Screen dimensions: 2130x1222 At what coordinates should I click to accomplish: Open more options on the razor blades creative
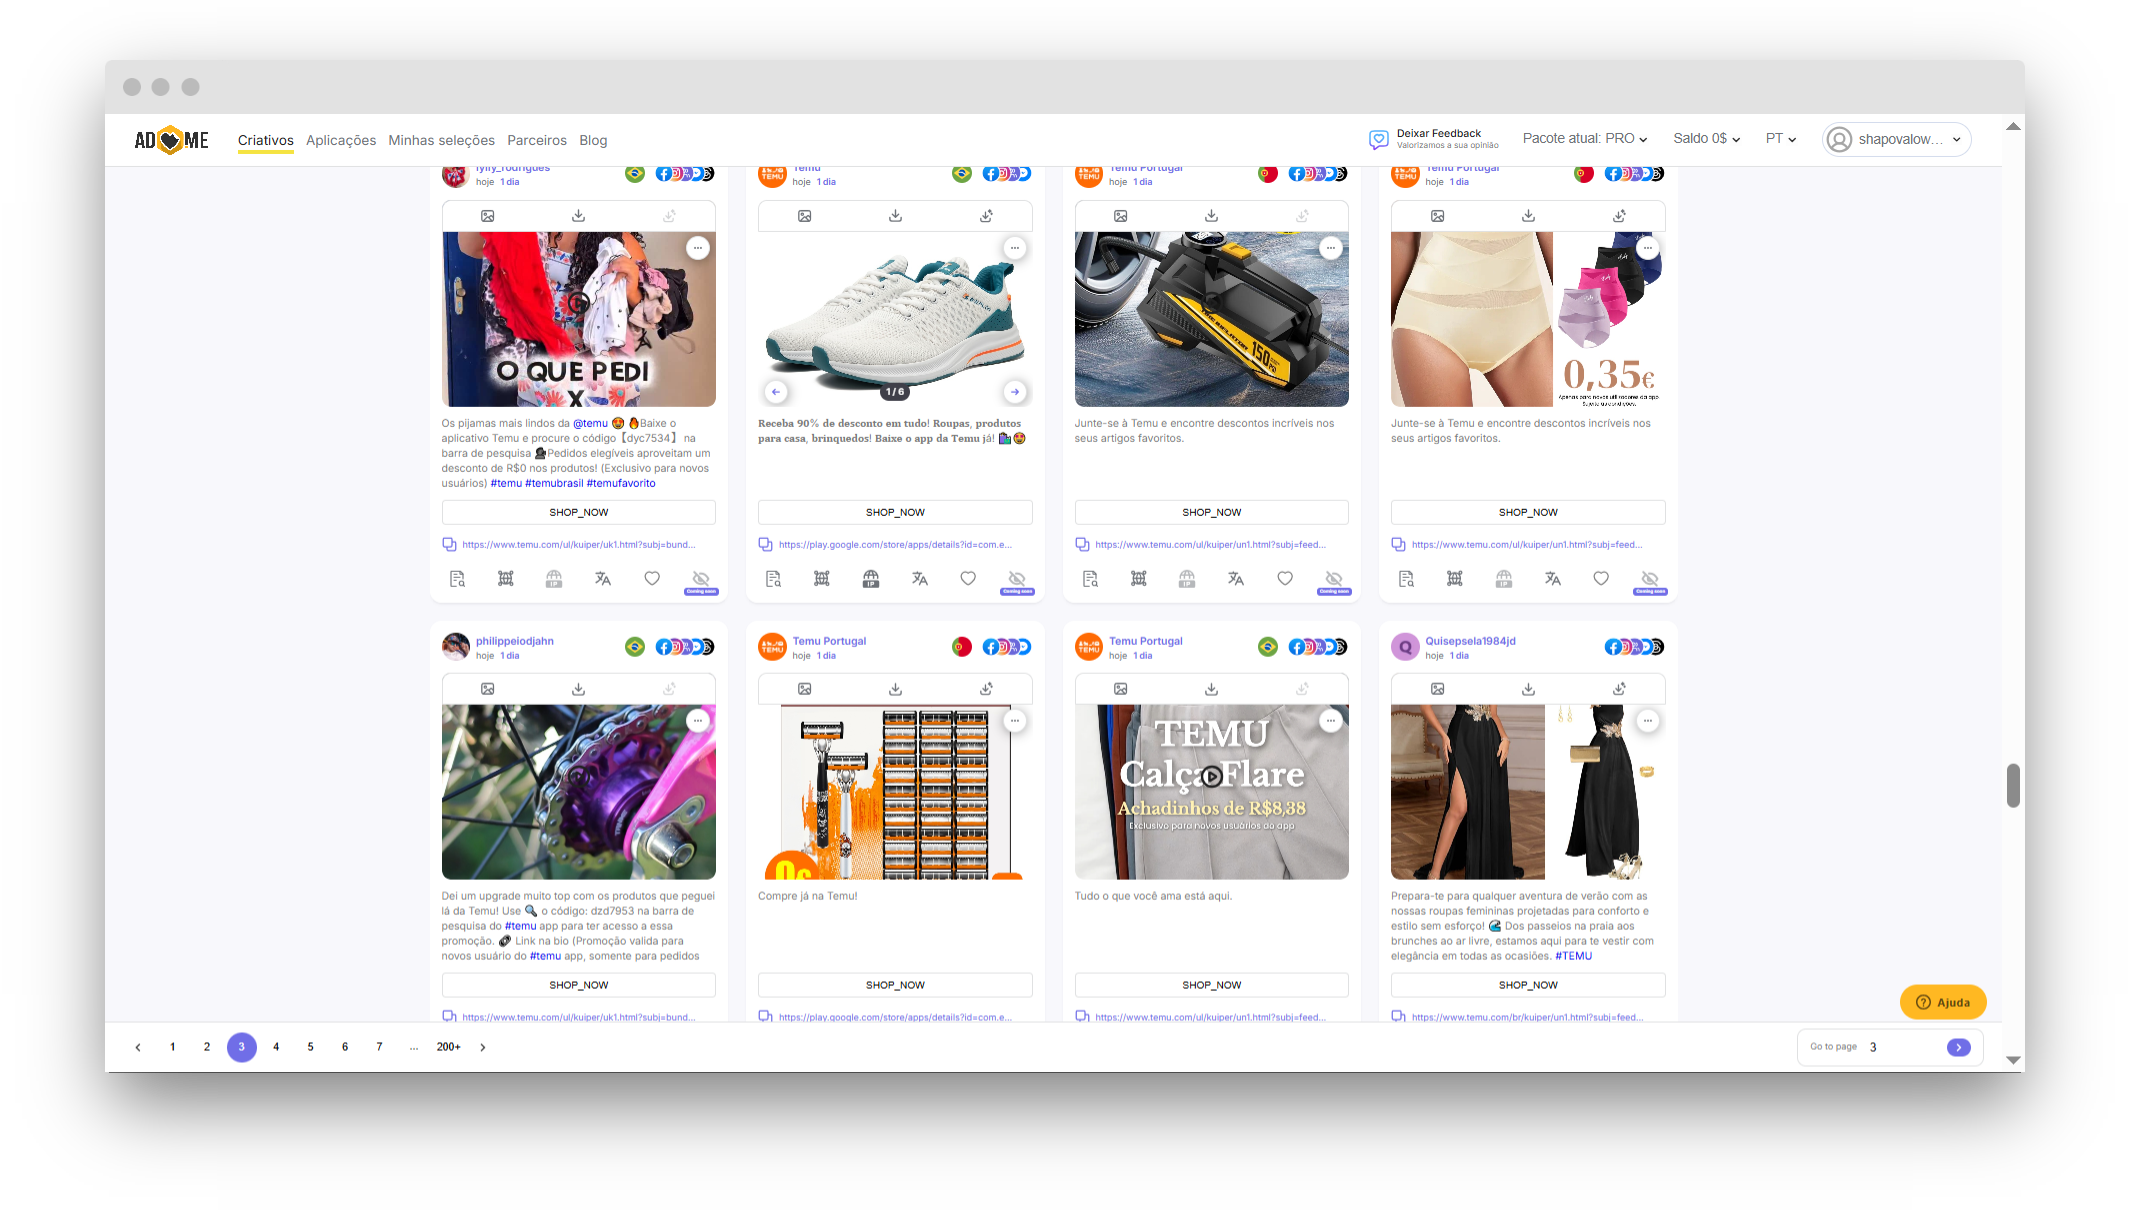pos(1014,721)
